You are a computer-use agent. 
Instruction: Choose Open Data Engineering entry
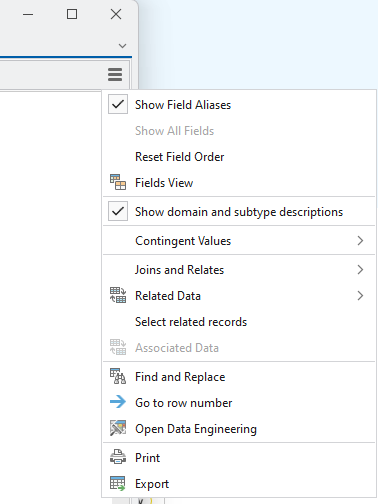click(x=239, y=429)
